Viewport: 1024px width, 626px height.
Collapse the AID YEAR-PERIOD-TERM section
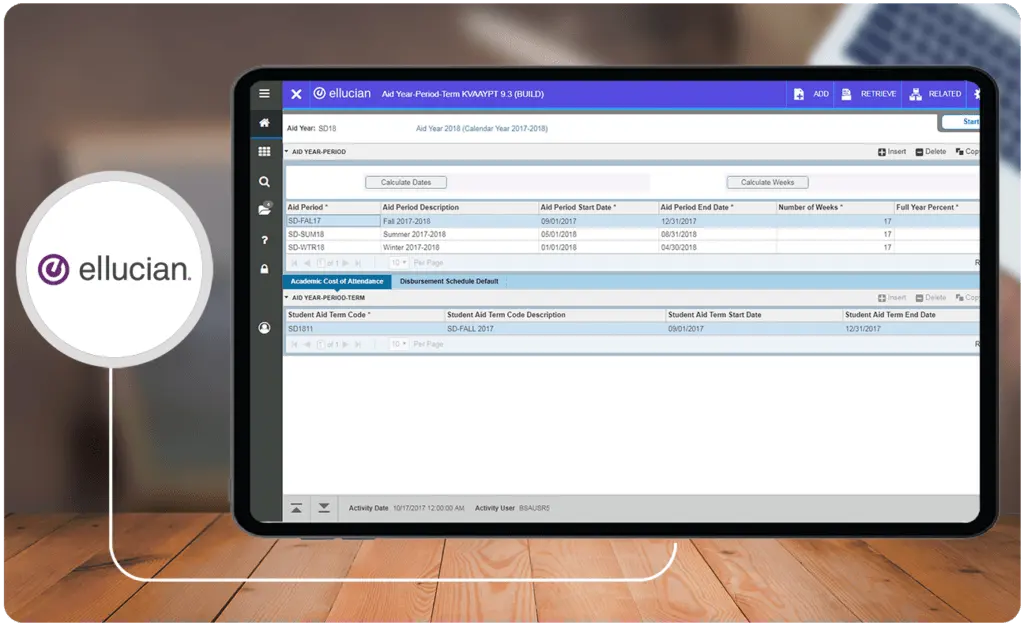point(286,298)
